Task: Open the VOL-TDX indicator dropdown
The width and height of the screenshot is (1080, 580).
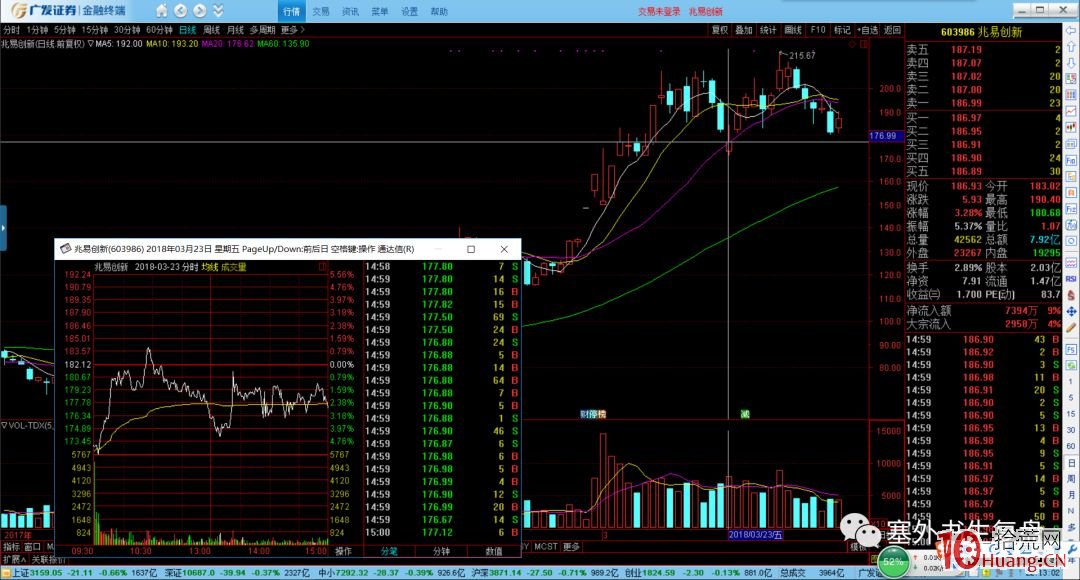Action: [x=3, y=426]
